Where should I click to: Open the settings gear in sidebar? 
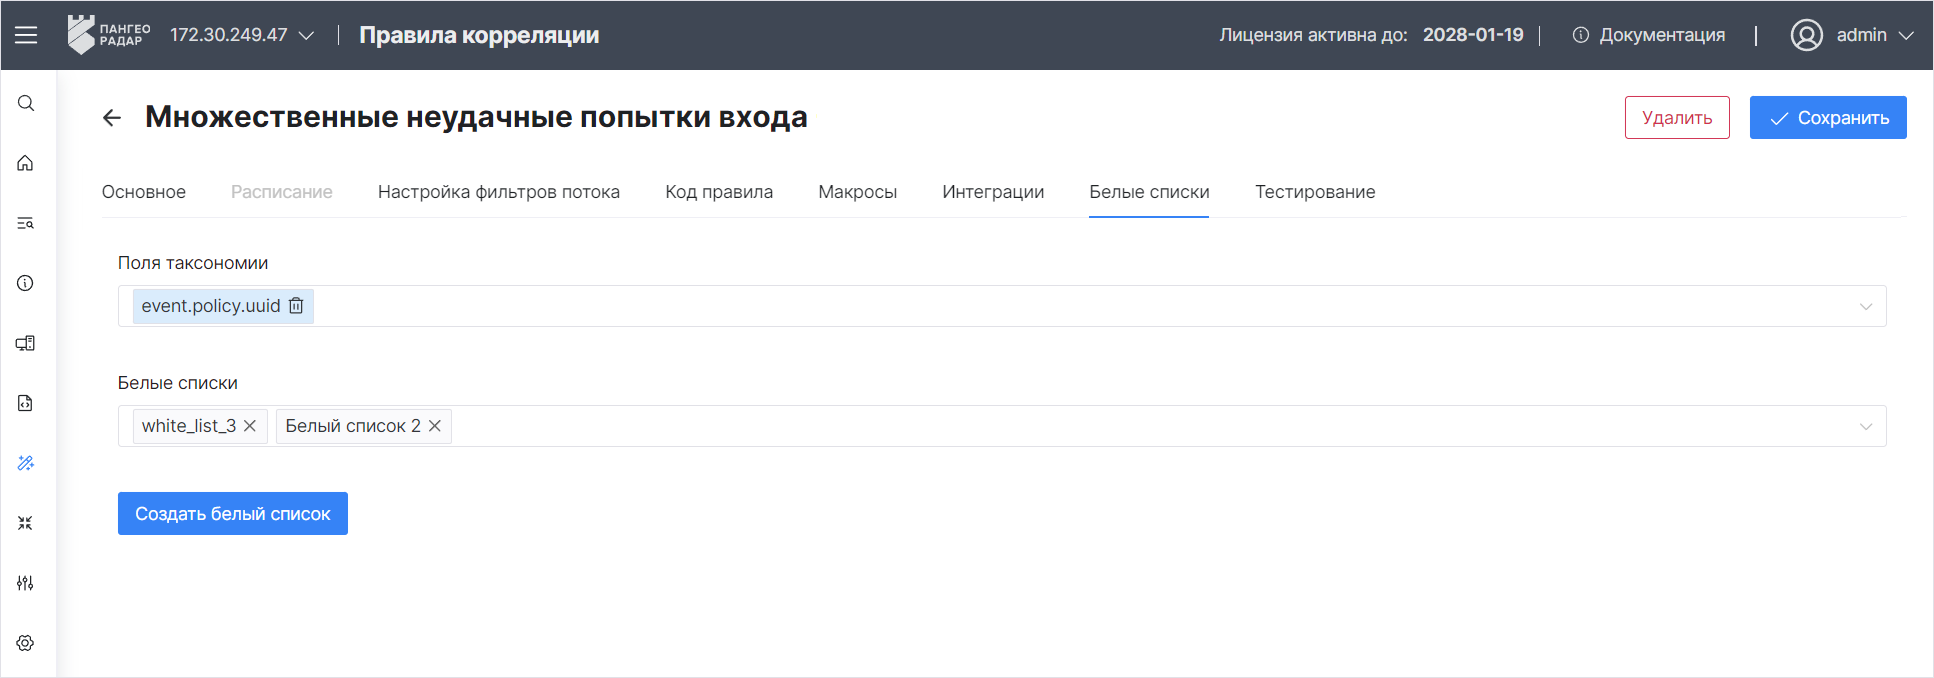pos(26,643)
